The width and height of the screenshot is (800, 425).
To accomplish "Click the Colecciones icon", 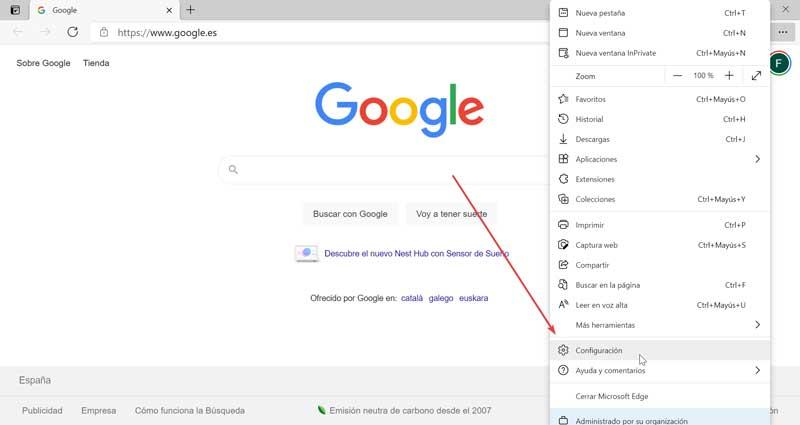I will [x=563, y=199].
